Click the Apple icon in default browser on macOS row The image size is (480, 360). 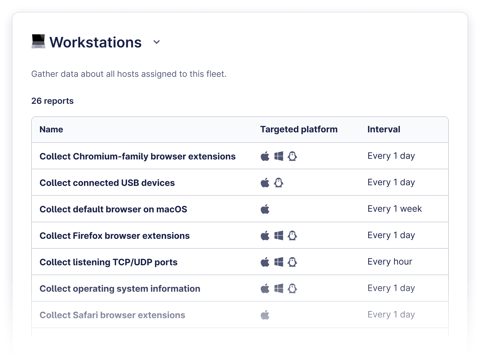pos(265,209)
